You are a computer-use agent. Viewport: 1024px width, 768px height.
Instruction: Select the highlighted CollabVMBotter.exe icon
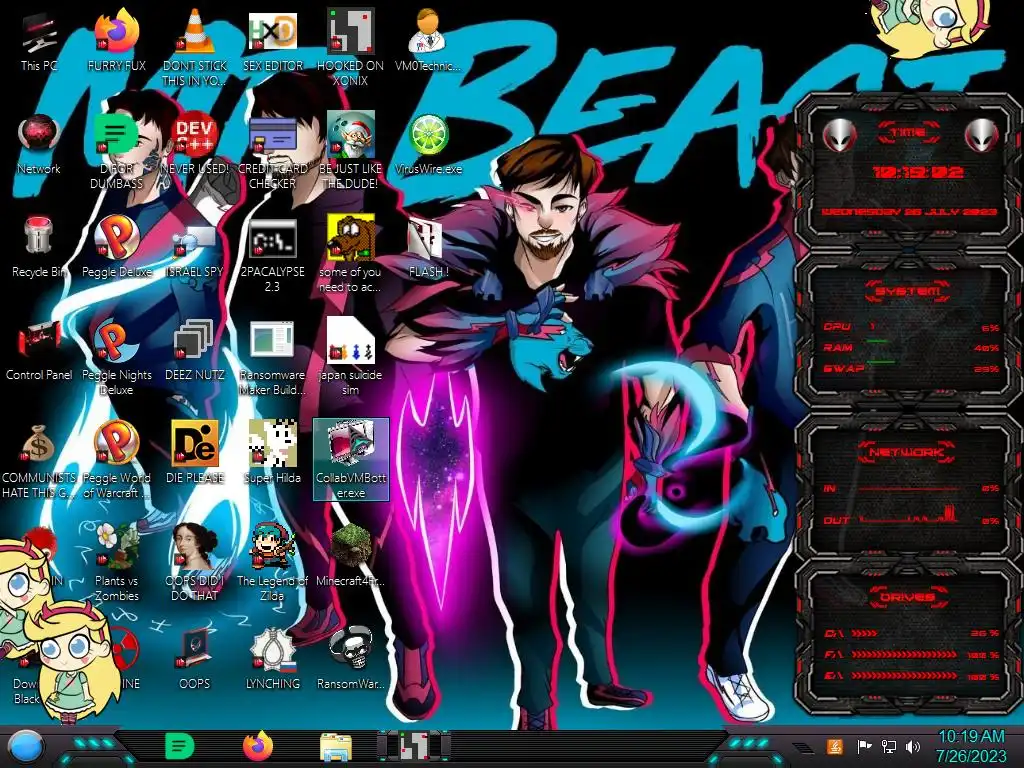coord(351,460)
